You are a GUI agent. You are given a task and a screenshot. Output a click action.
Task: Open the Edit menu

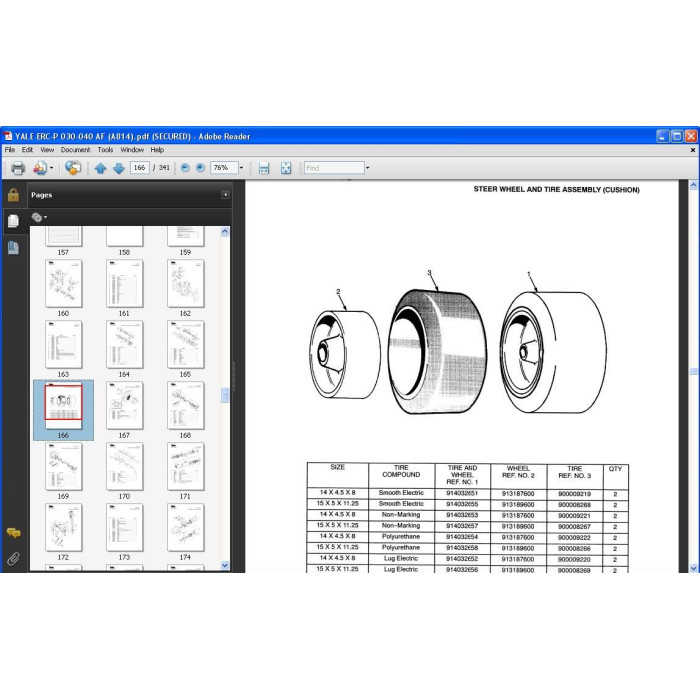click(x=27, y=150)
